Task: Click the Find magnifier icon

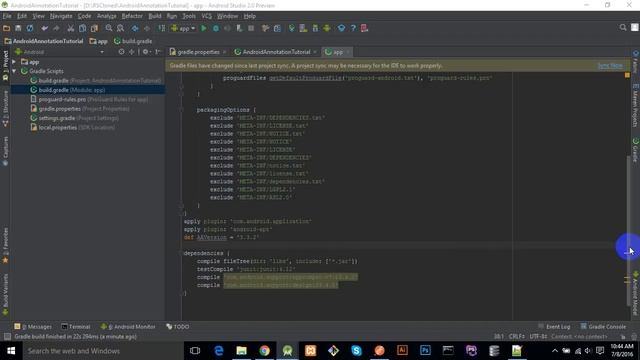Action: [109, 28]
